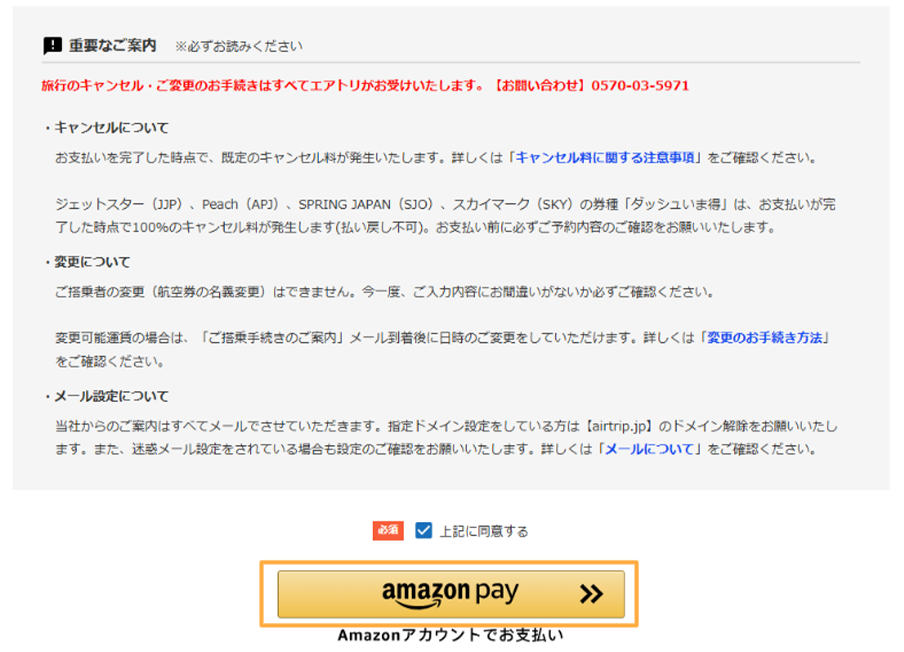
Task: Click the キャンセルについて section heading
Action: click(x=111, y=128)
